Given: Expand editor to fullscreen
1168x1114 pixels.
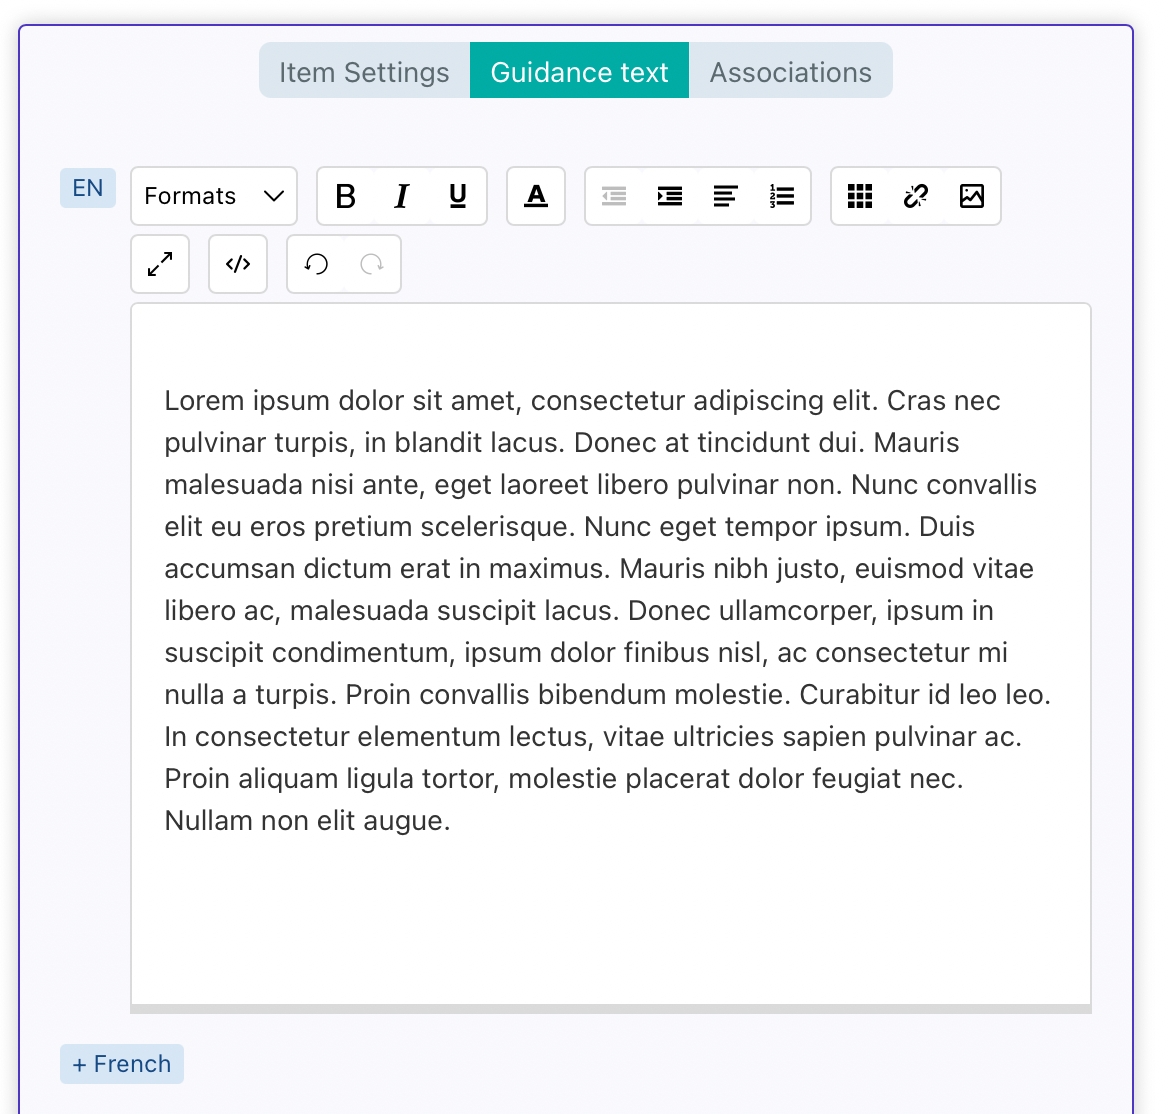Looking at the screenshot, I should (160, 264).
